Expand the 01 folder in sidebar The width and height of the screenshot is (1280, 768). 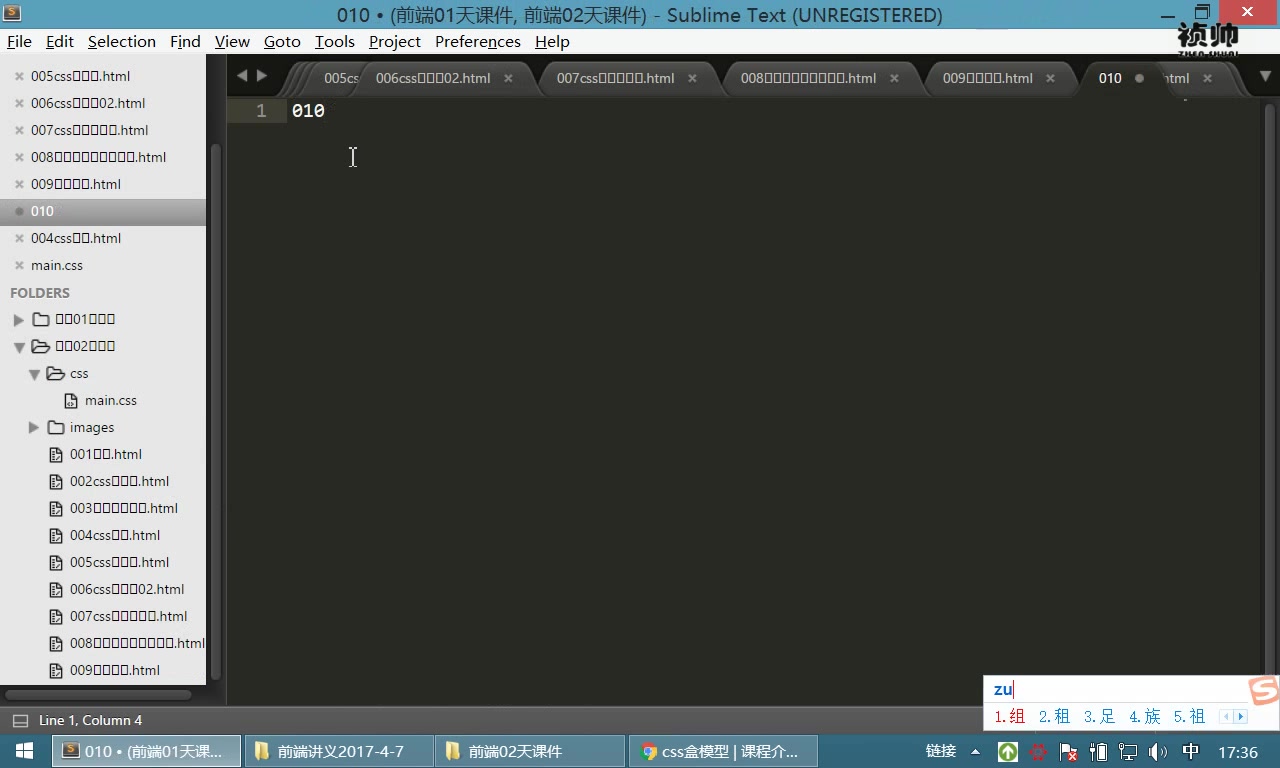click(18, 320)
